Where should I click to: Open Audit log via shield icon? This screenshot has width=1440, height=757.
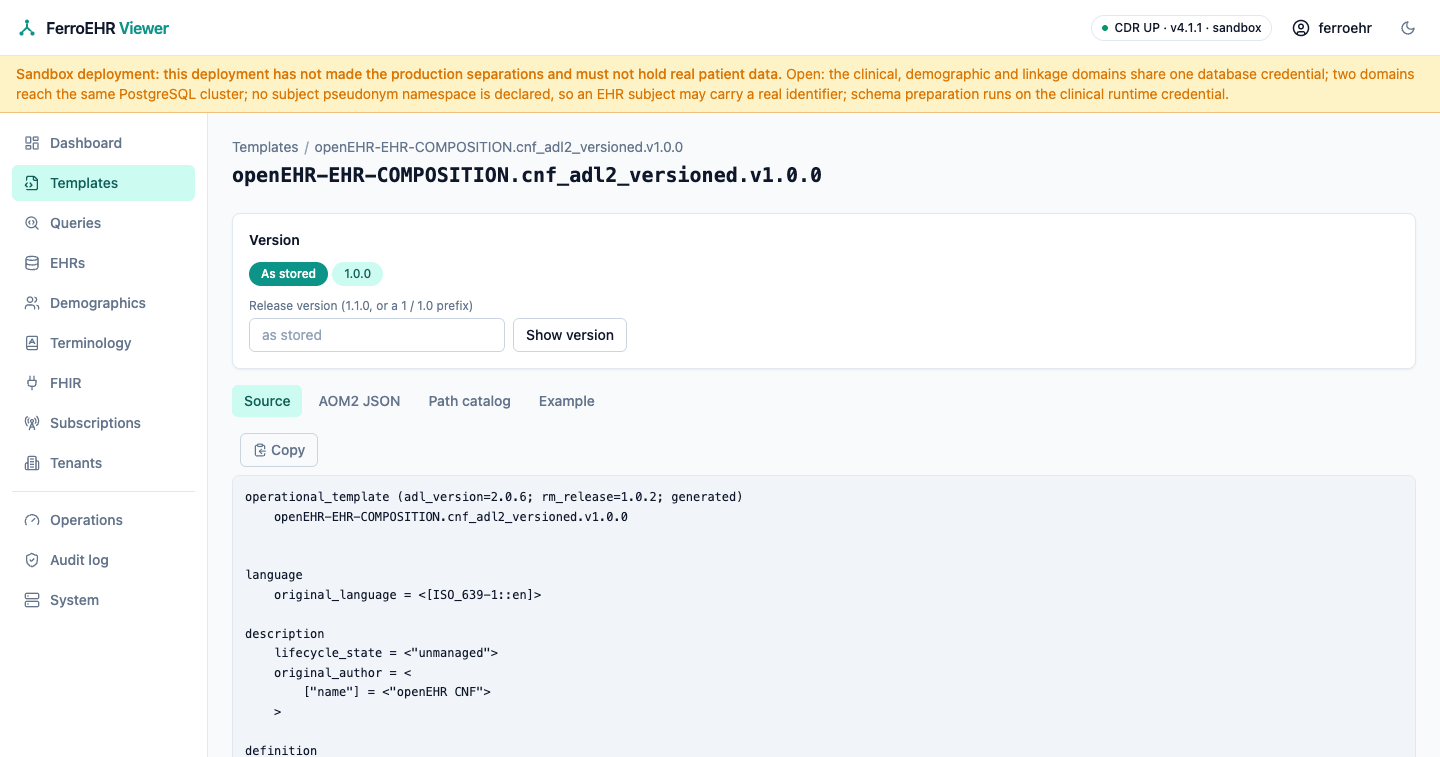pyautogui.click(x=32, y=560)
